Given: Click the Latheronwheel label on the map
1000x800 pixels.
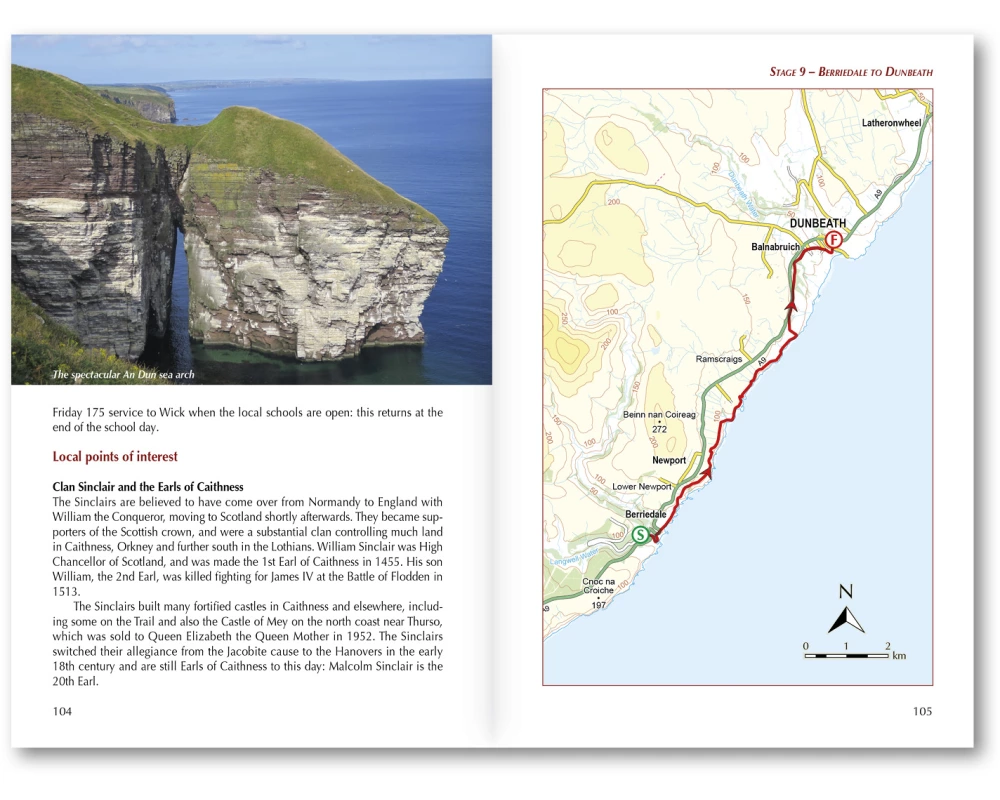Looking at the screenshot, I should coord(891,123).
